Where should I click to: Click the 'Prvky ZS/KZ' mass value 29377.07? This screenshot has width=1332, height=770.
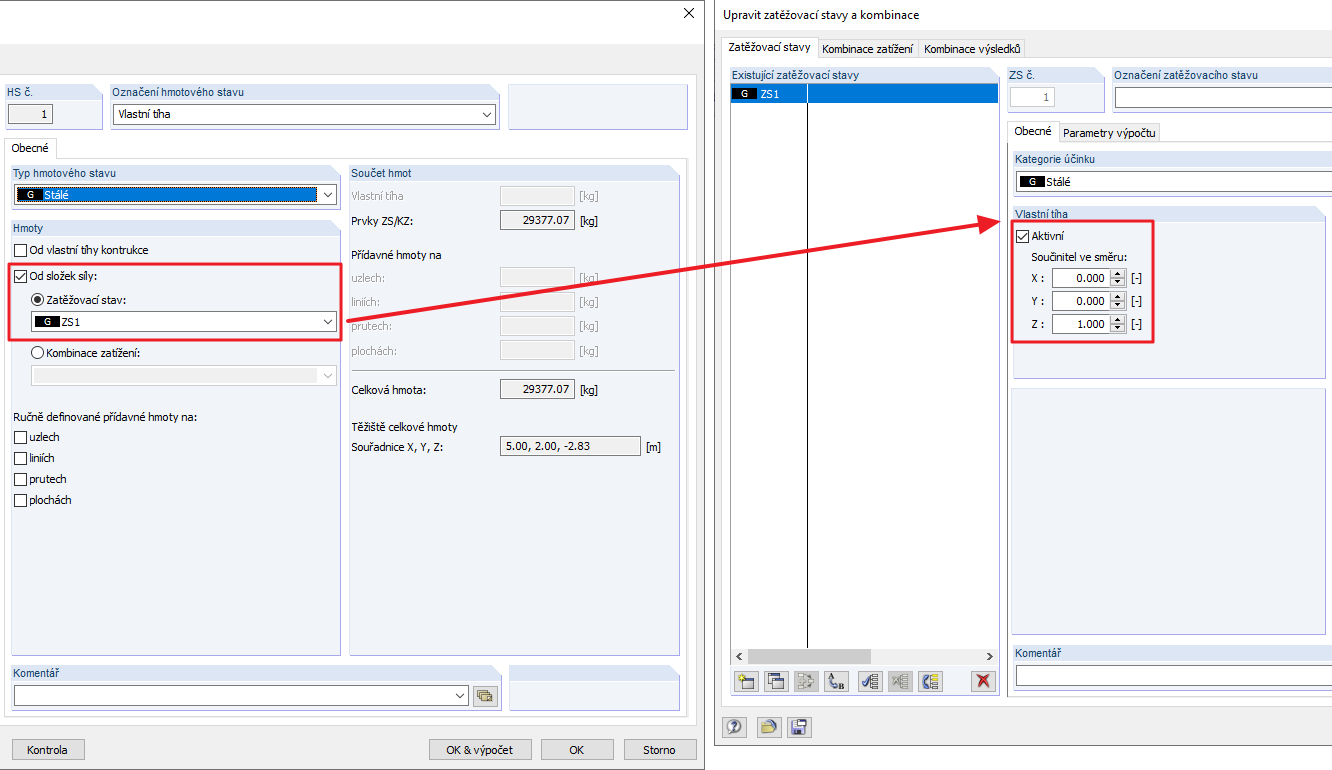pyautogui.click(x=537, y=220)
